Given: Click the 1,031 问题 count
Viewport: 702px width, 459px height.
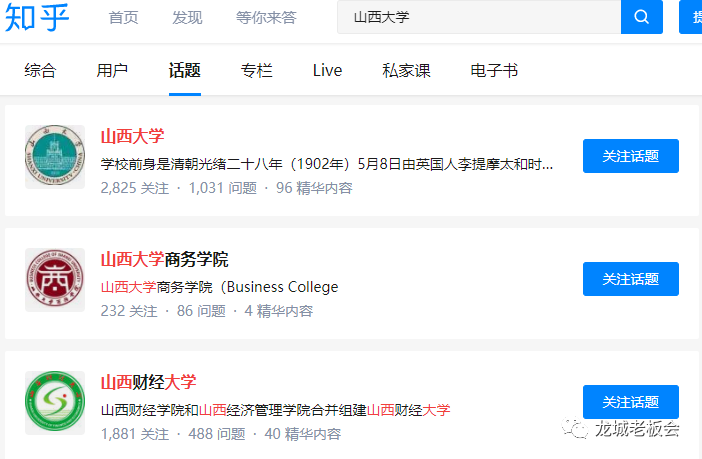Looking at the screenshot, I should (x=223, y=188).
